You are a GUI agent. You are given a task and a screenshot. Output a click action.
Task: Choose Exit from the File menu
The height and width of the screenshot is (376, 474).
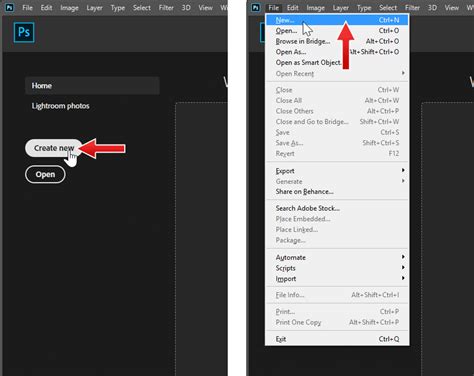(337, 339)
